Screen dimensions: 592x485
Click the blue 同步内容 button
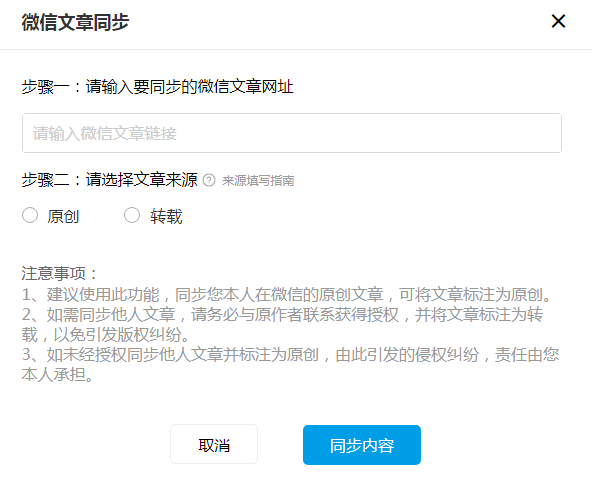[362, 445]
